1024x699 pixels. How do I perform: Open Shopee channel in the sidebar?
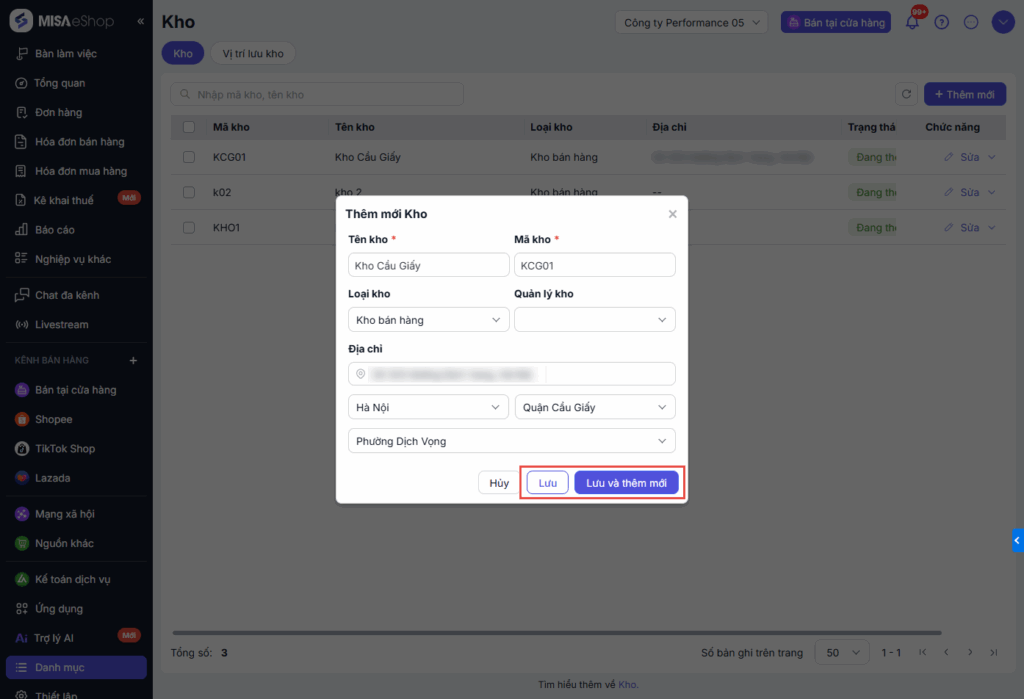(x=53, y=419)
